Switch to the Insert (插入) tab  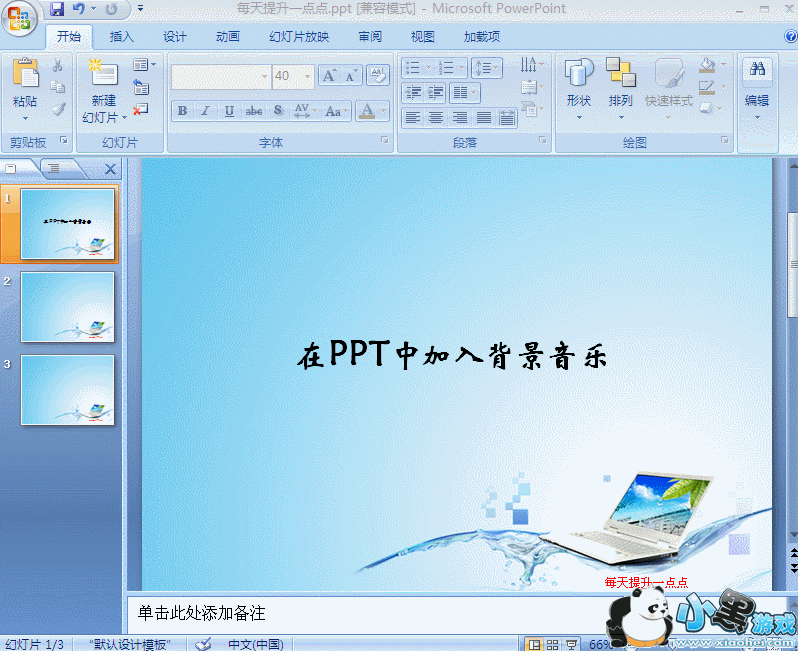(x=122, y=37)
